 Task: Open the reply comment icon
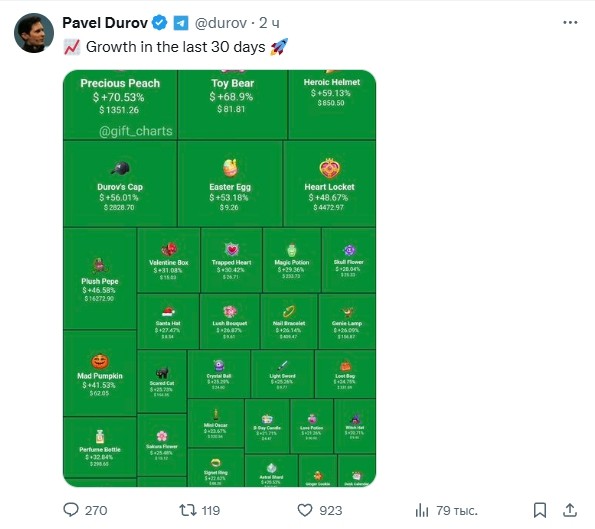(x=71, y=510)
